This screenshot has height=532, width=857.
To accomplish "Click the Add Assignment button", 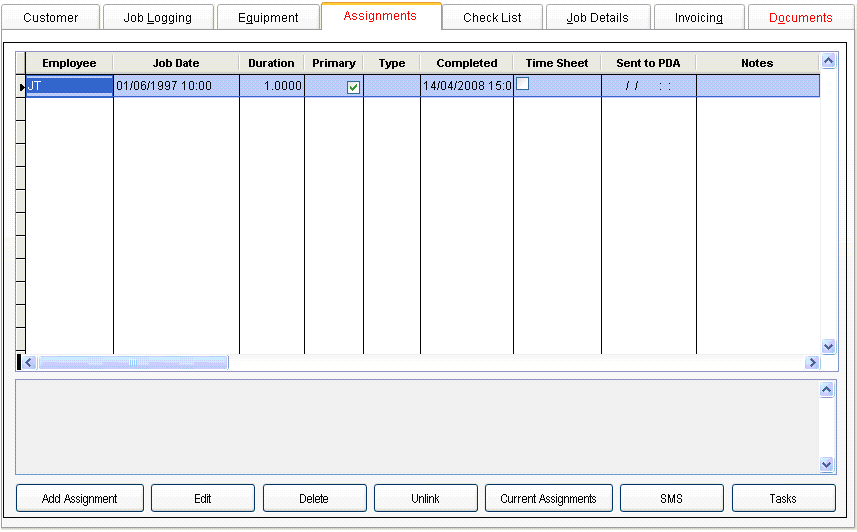I will point(80,498).
